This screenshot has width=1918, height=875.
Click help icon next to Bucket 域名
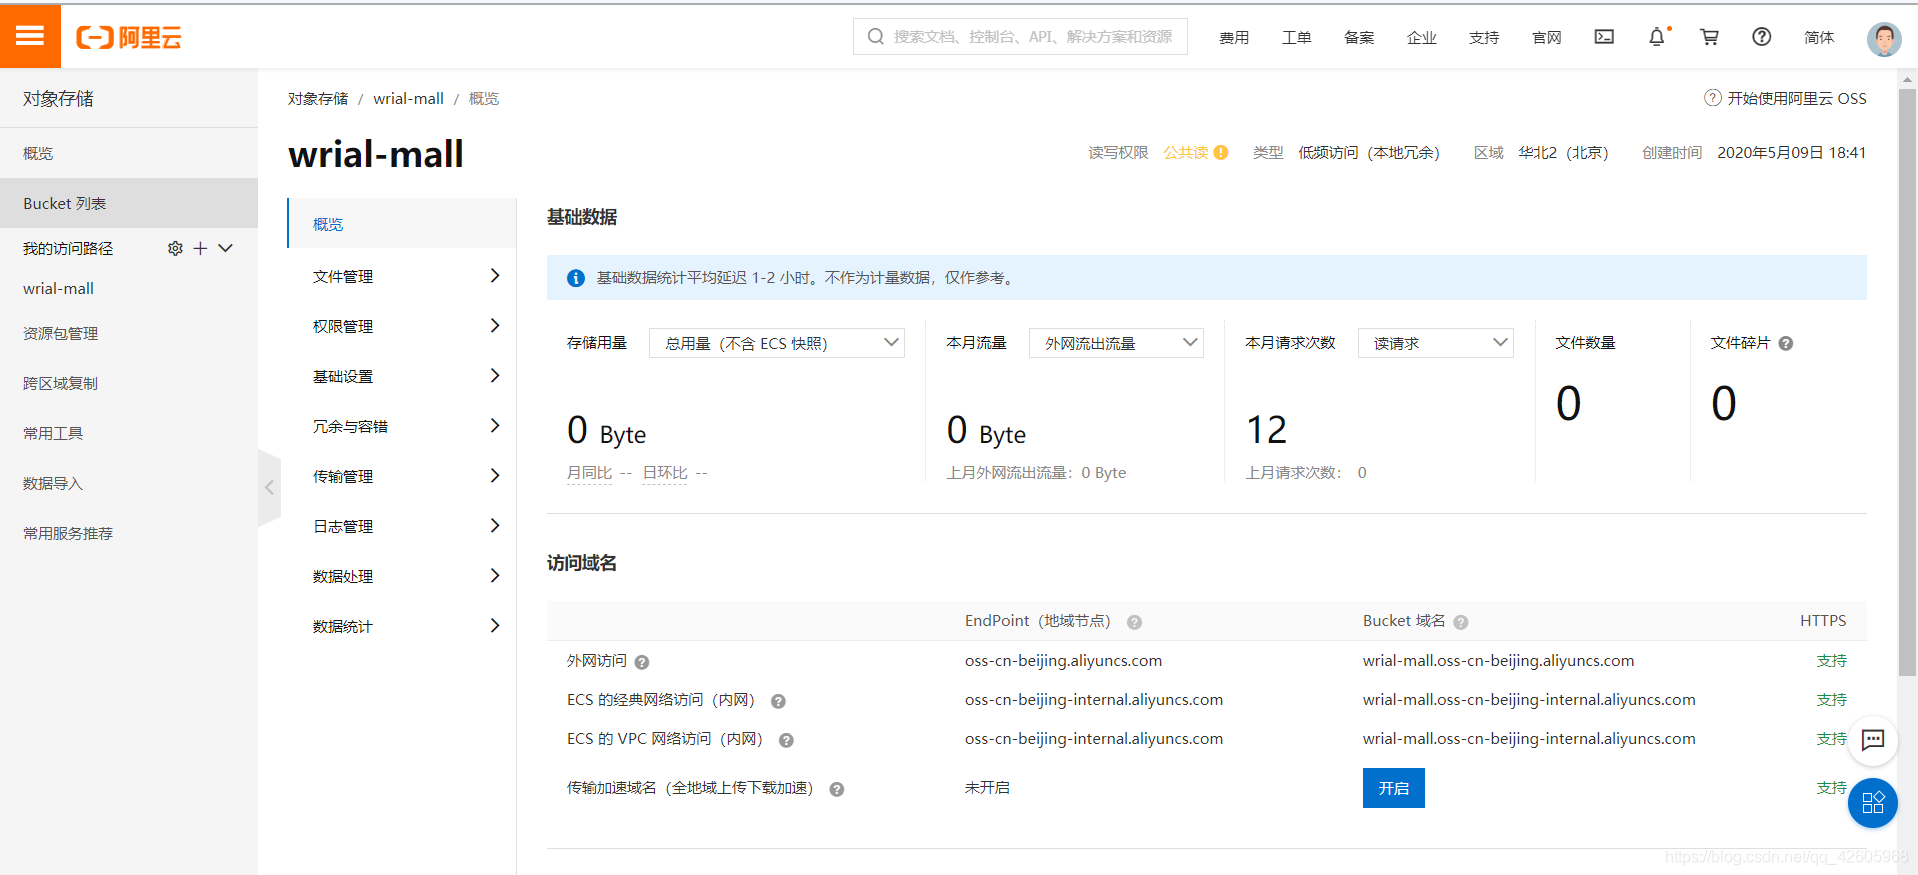(1461, 622)
